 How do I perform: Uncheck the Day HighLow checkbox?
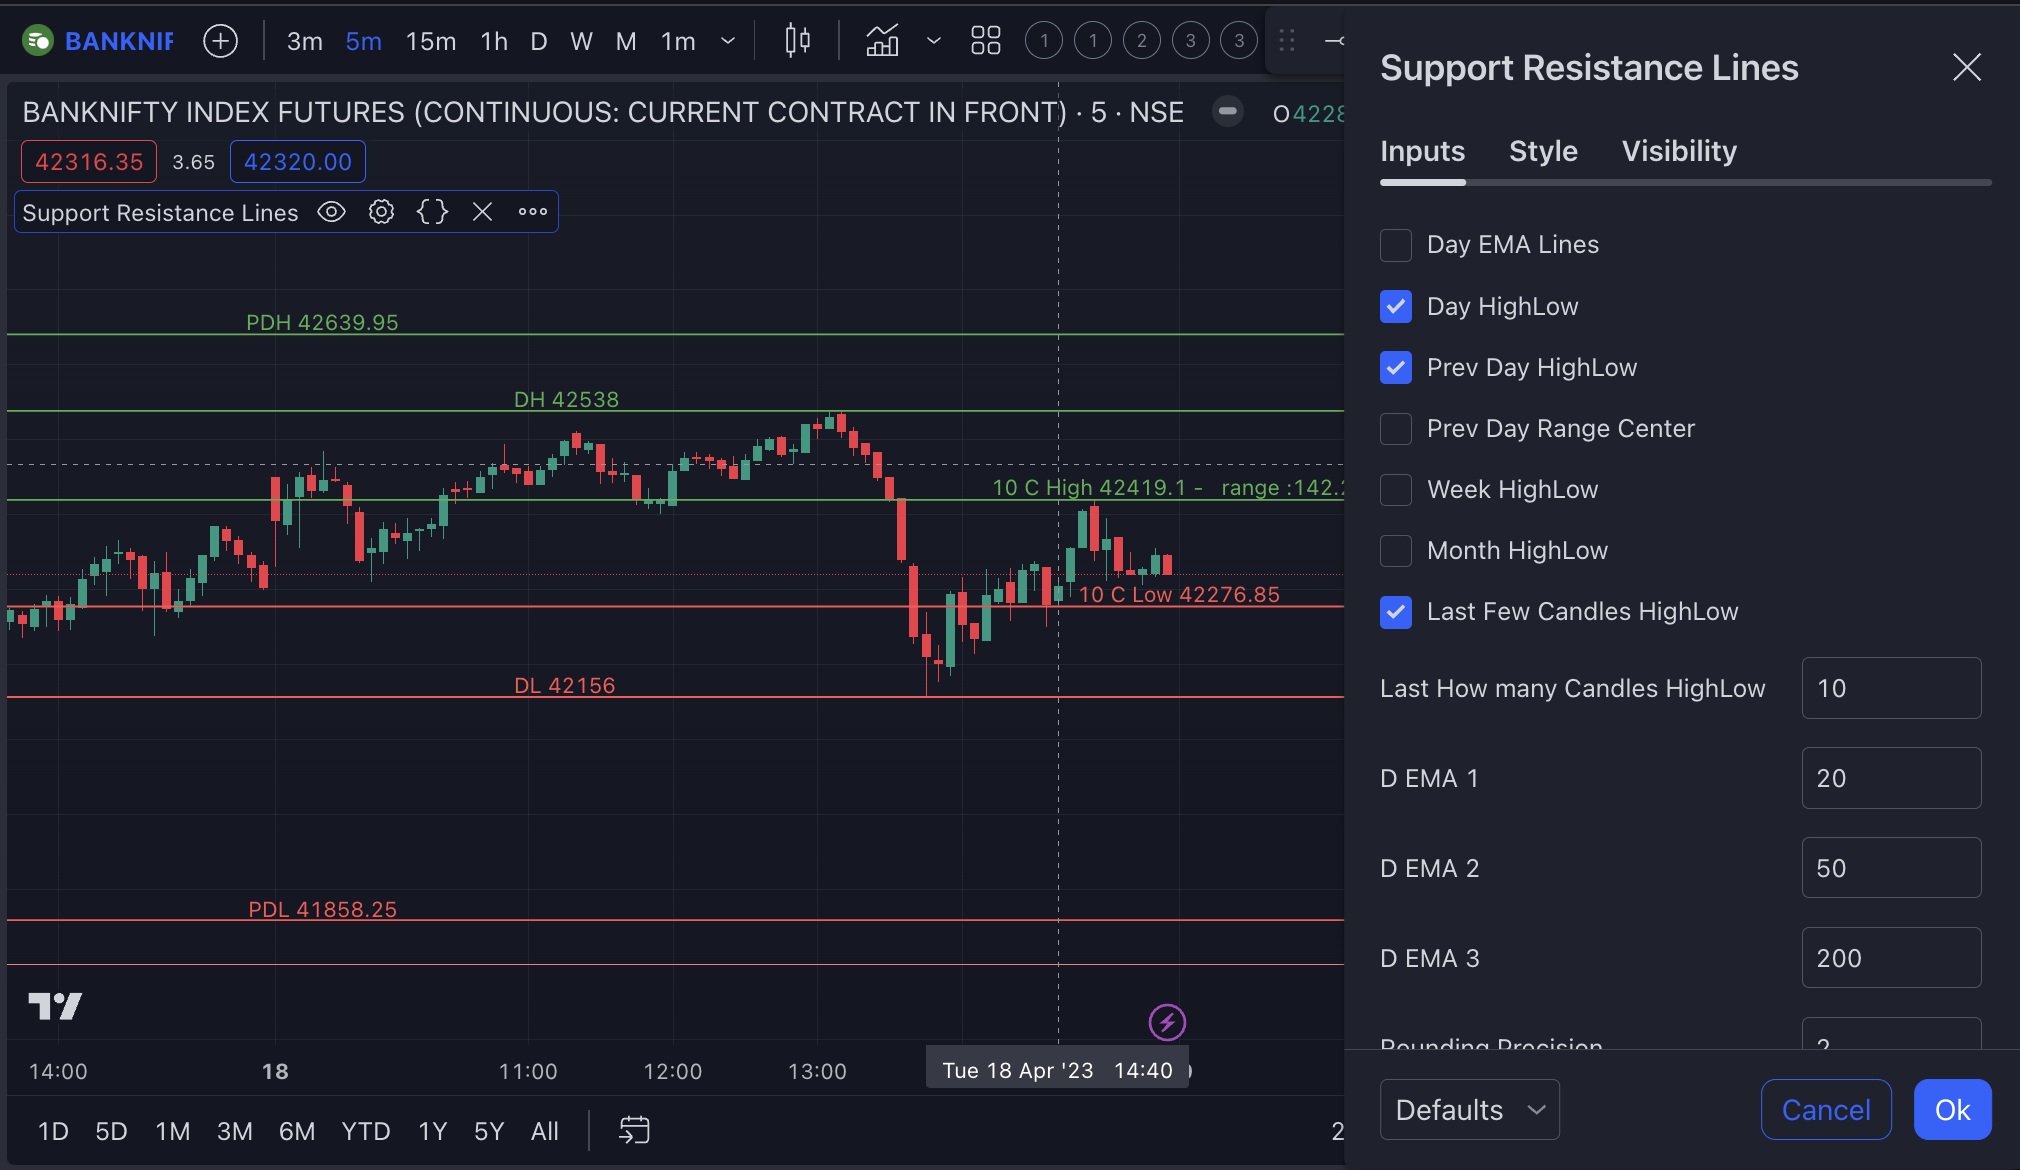tap(1396, 306)
